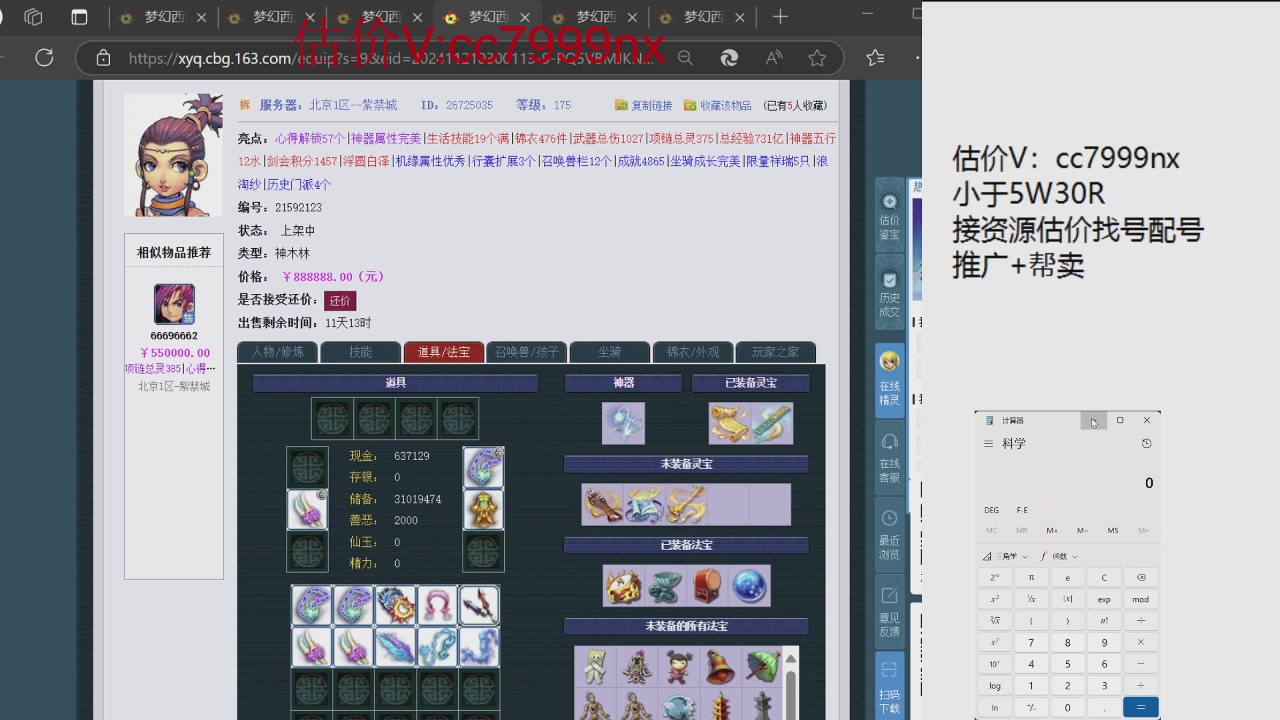The height and width of the screenshot is (720, 1280).
Task: Expand the 函数 dropdown in calculator
Action: click(1059, 556)
